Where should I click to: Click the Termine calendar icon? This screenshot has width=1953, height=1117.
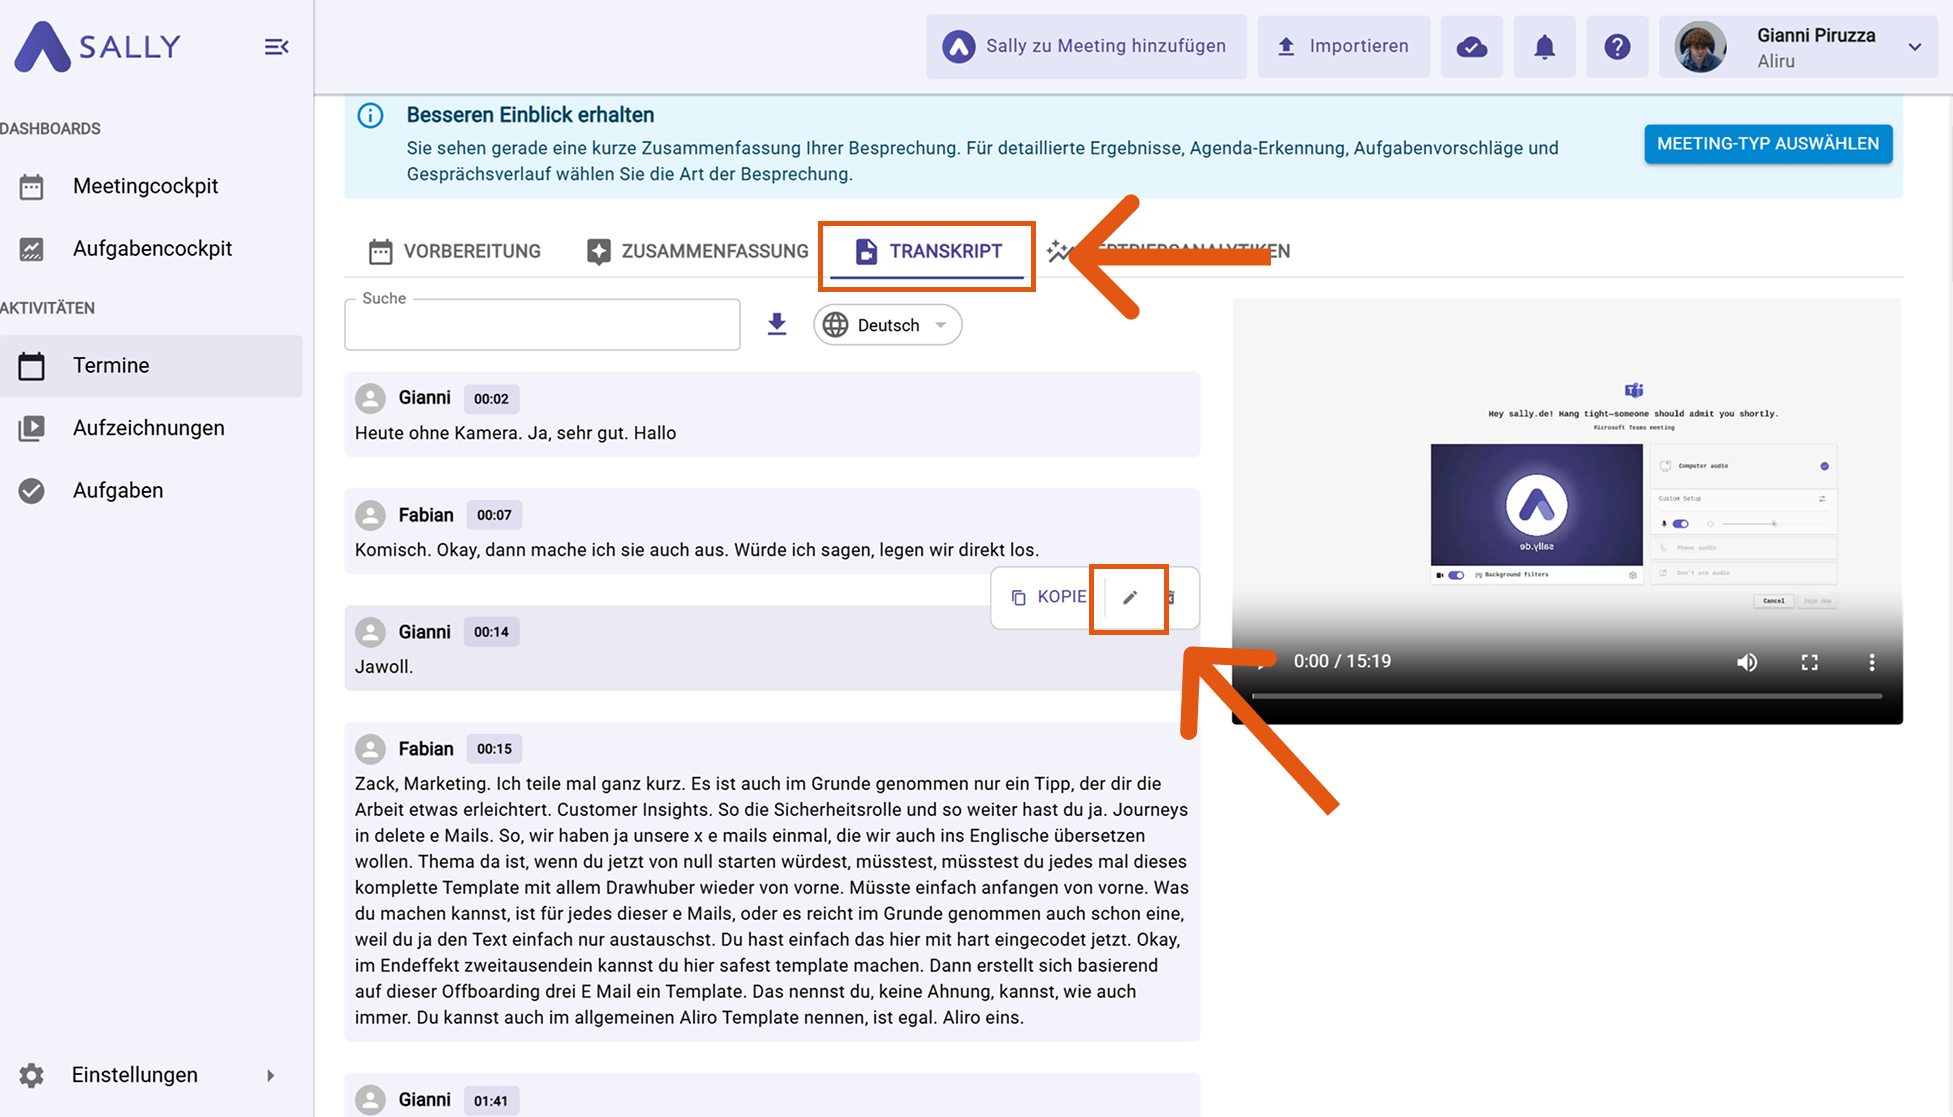[x=31, y=366]
